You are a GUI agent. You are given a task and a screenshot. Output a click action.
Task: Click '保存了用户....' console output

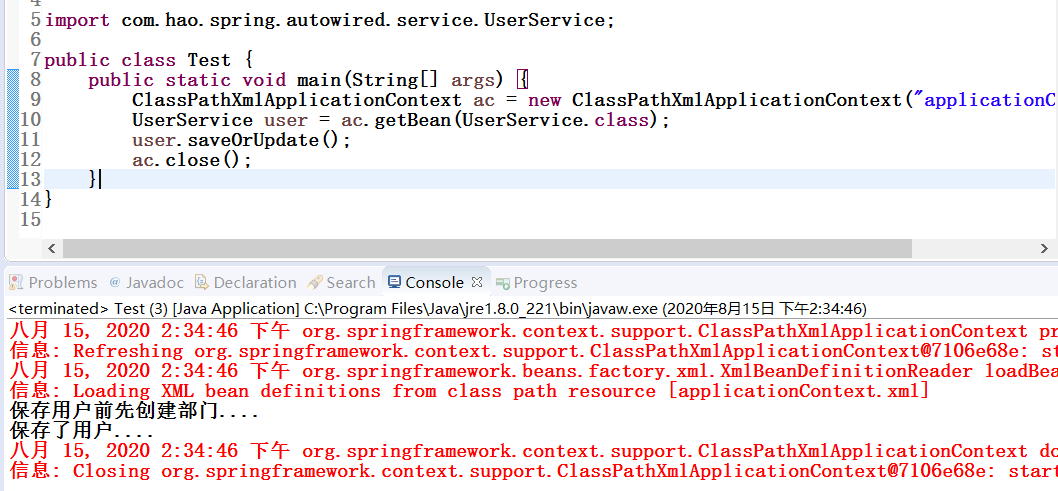pyautogui.click(x=82, y=431)
